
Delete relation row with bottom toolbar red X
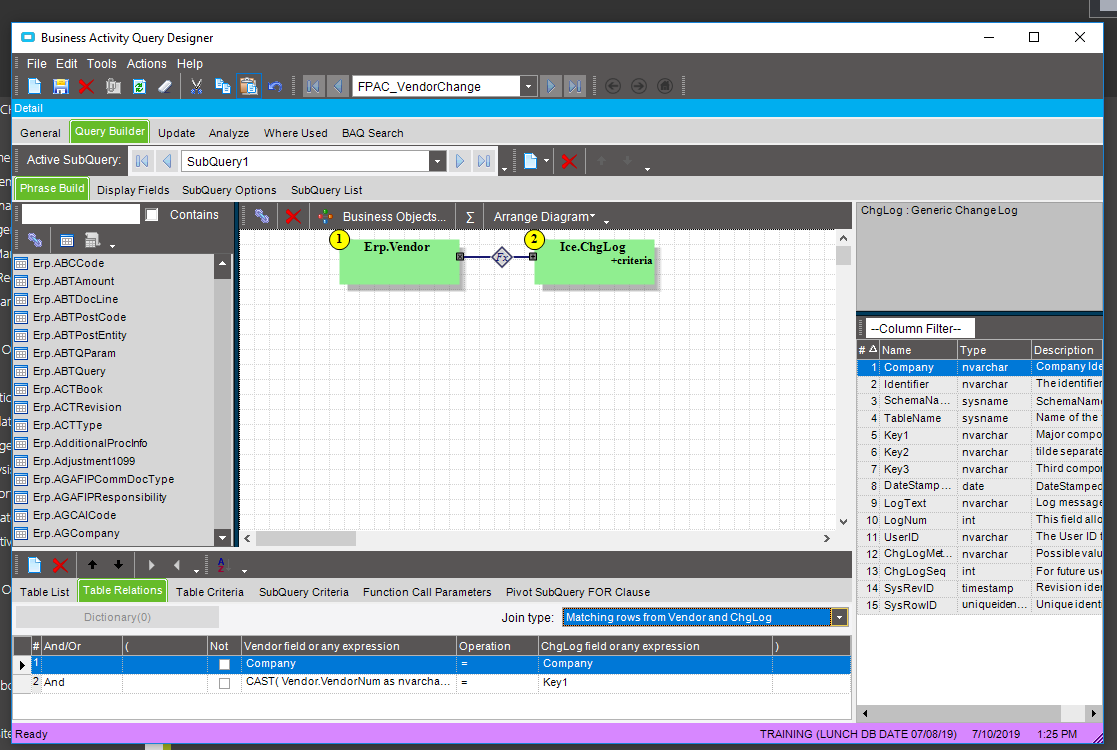click(61, 565)
